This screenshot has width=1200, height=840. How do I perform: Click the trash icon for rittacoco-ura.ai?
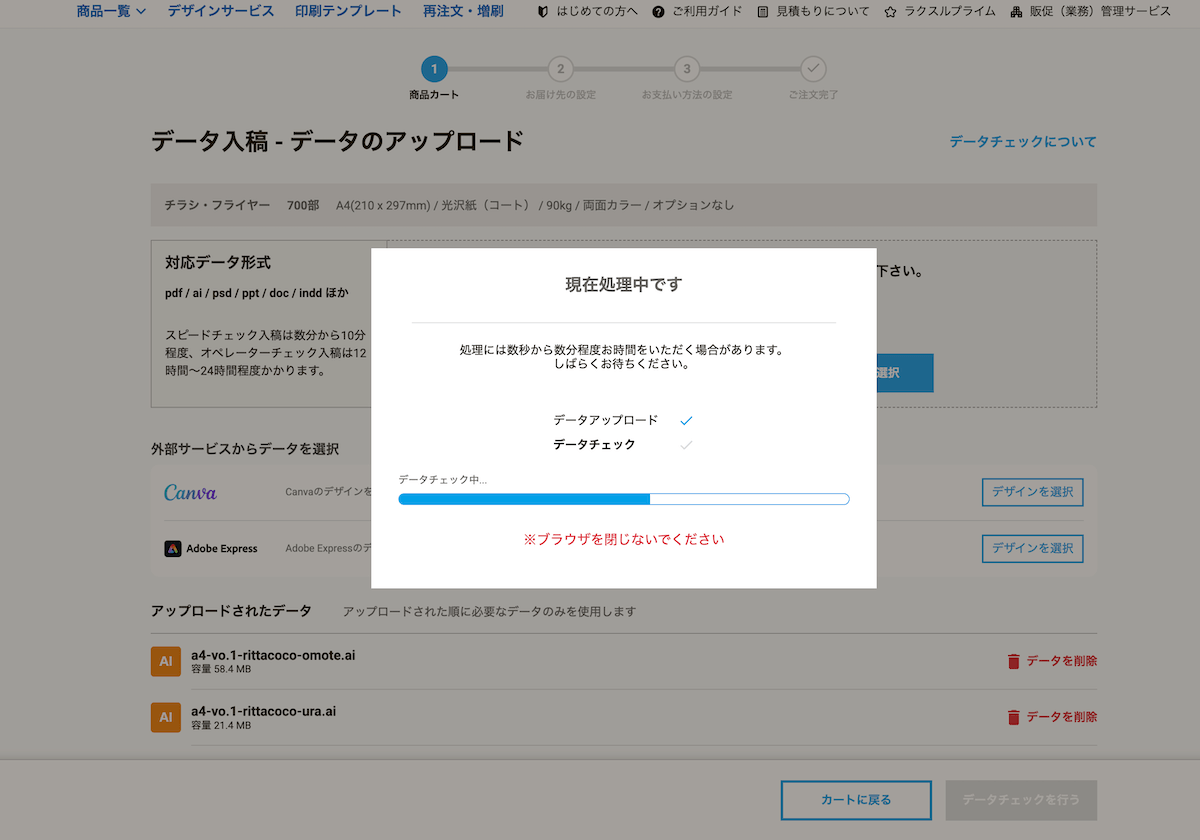click(1014, 717)
